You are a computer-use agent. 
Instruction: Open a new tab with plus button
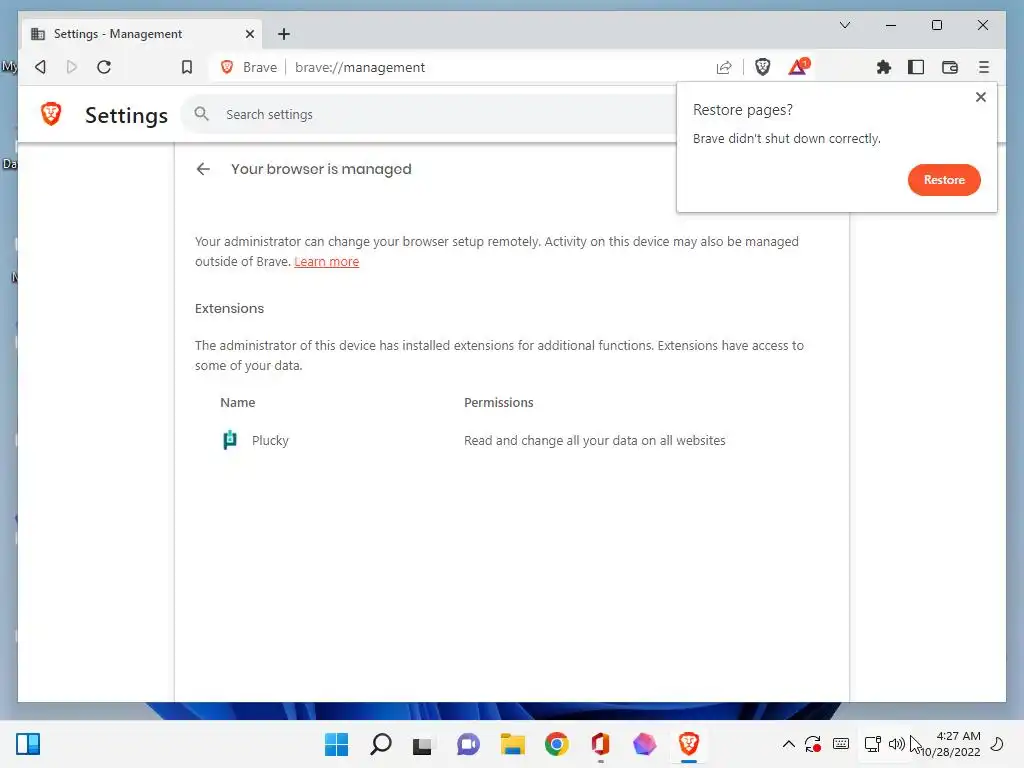point(283,34)
